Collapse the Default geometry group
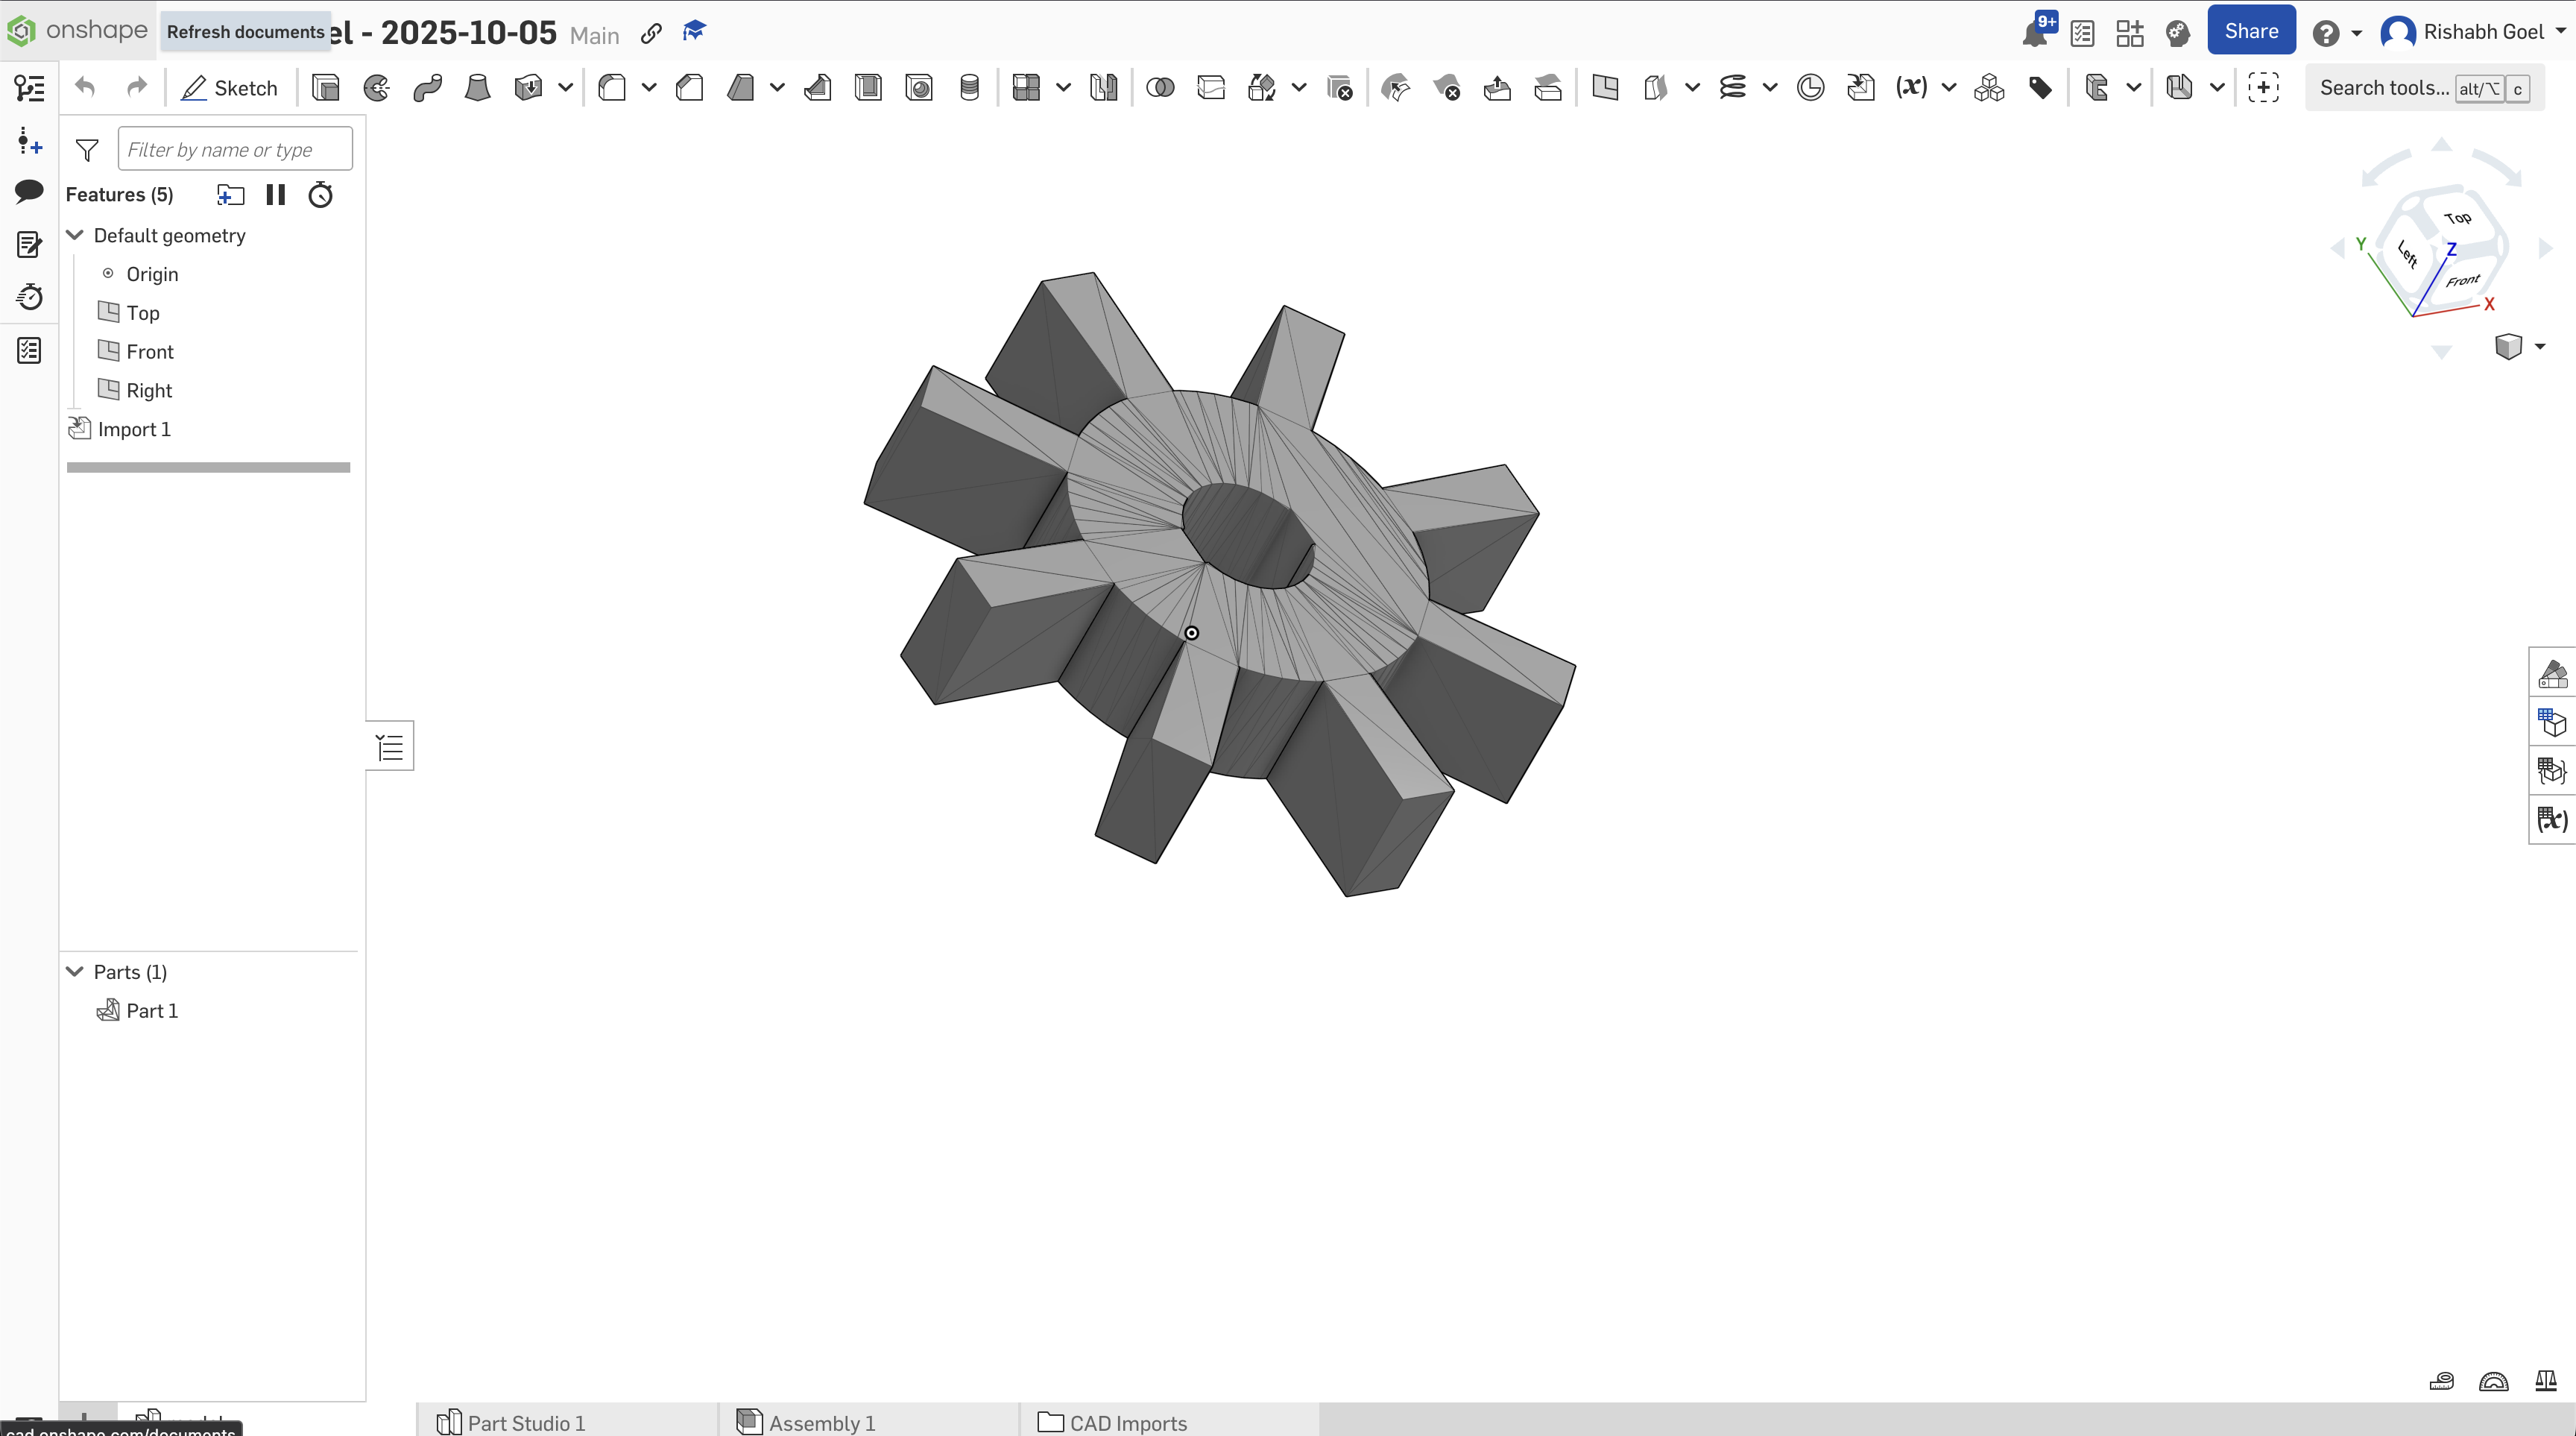2576x1436 pixels. 75,235
